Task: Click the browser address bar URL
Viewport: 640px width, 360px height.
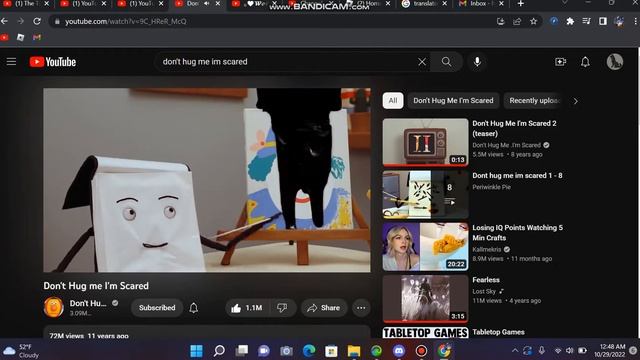Action: click(x=125, y=21)
